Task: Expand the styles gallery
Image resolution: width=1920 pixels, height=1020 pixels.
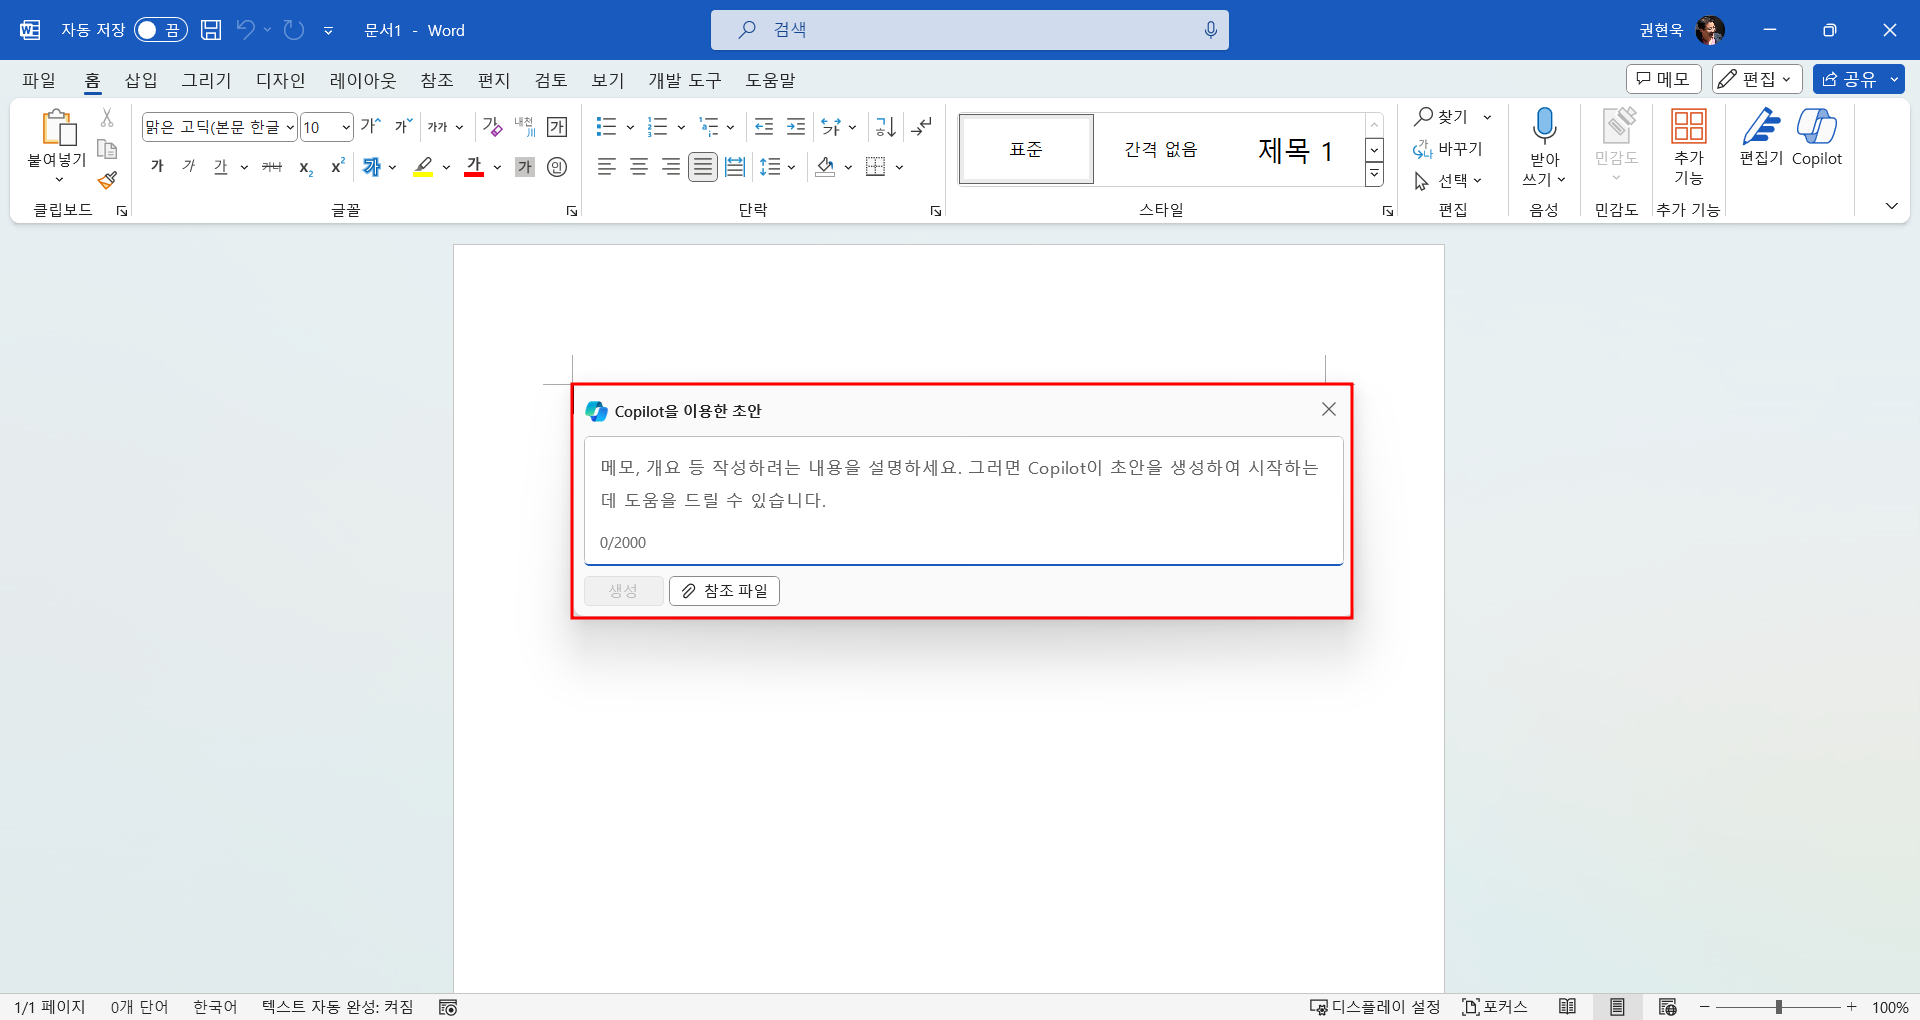Action: 1375,175
